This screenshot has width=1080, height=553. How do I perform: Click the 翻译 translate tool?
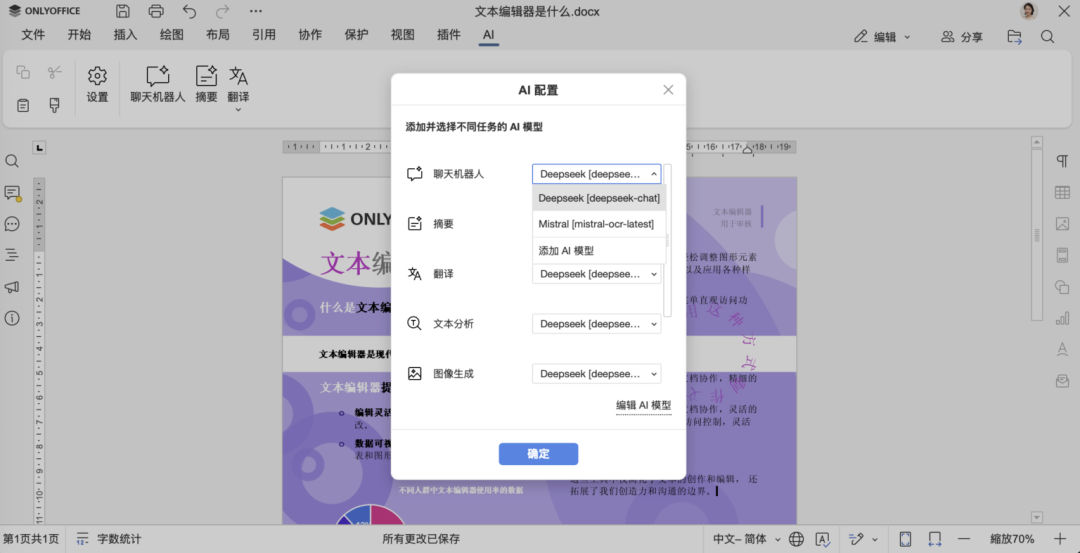coord(238,85)
